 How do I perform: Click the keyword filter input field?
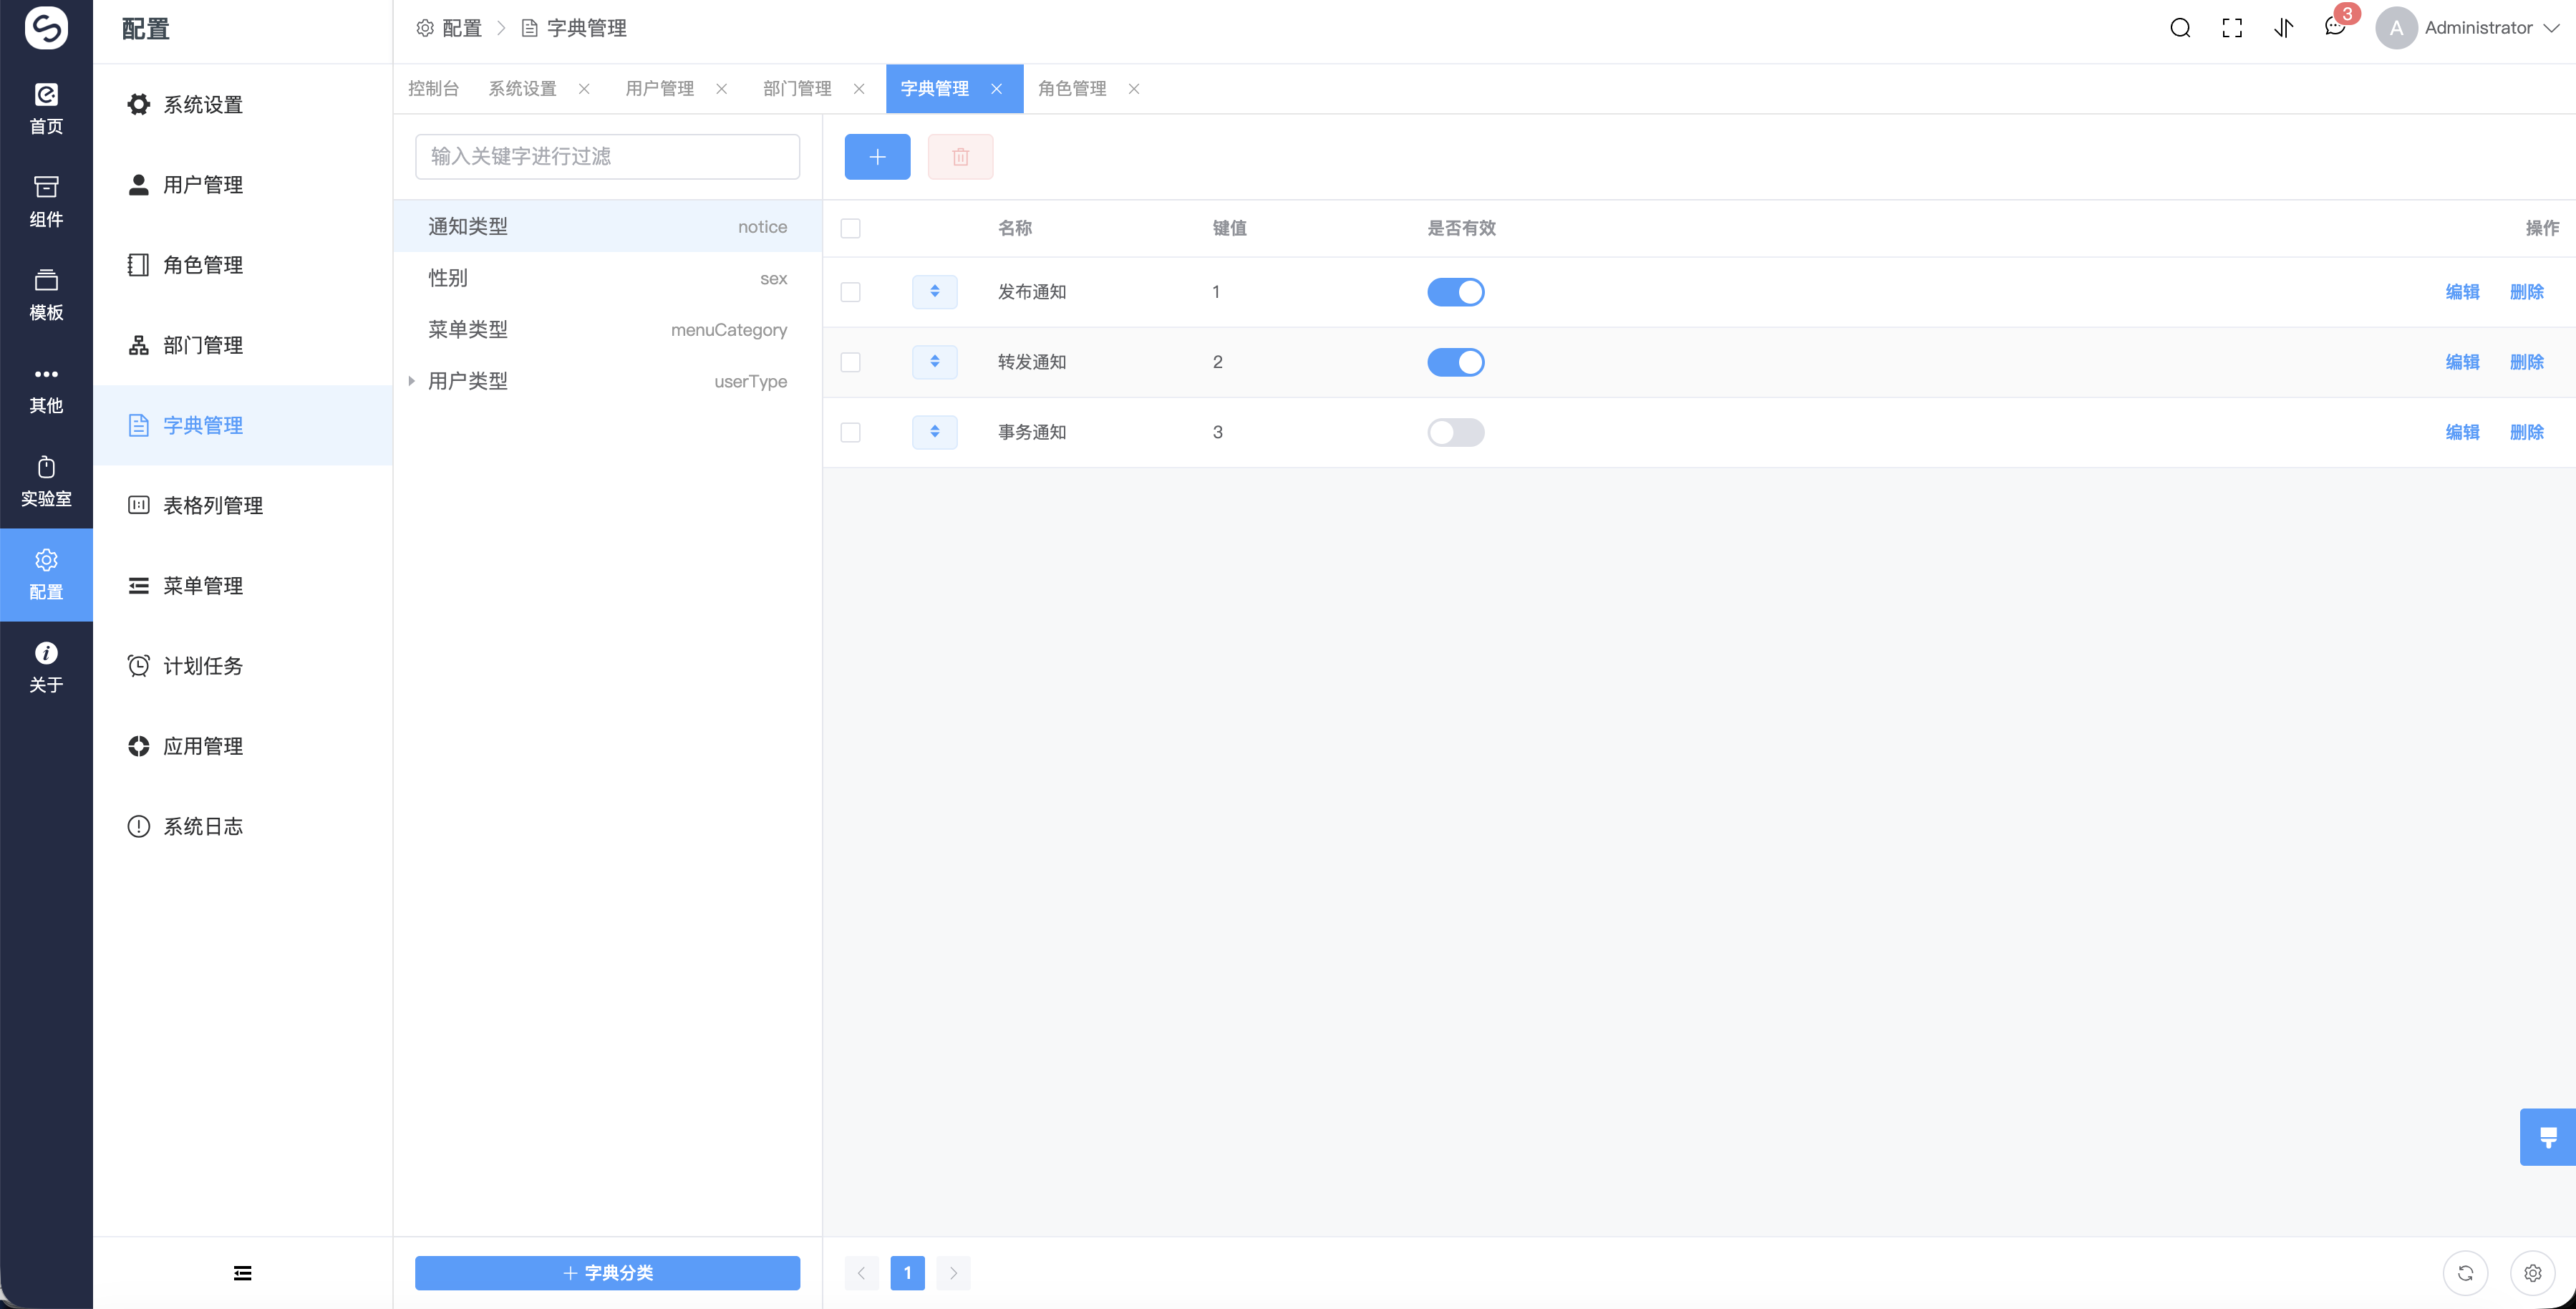[x=606, y=156]
